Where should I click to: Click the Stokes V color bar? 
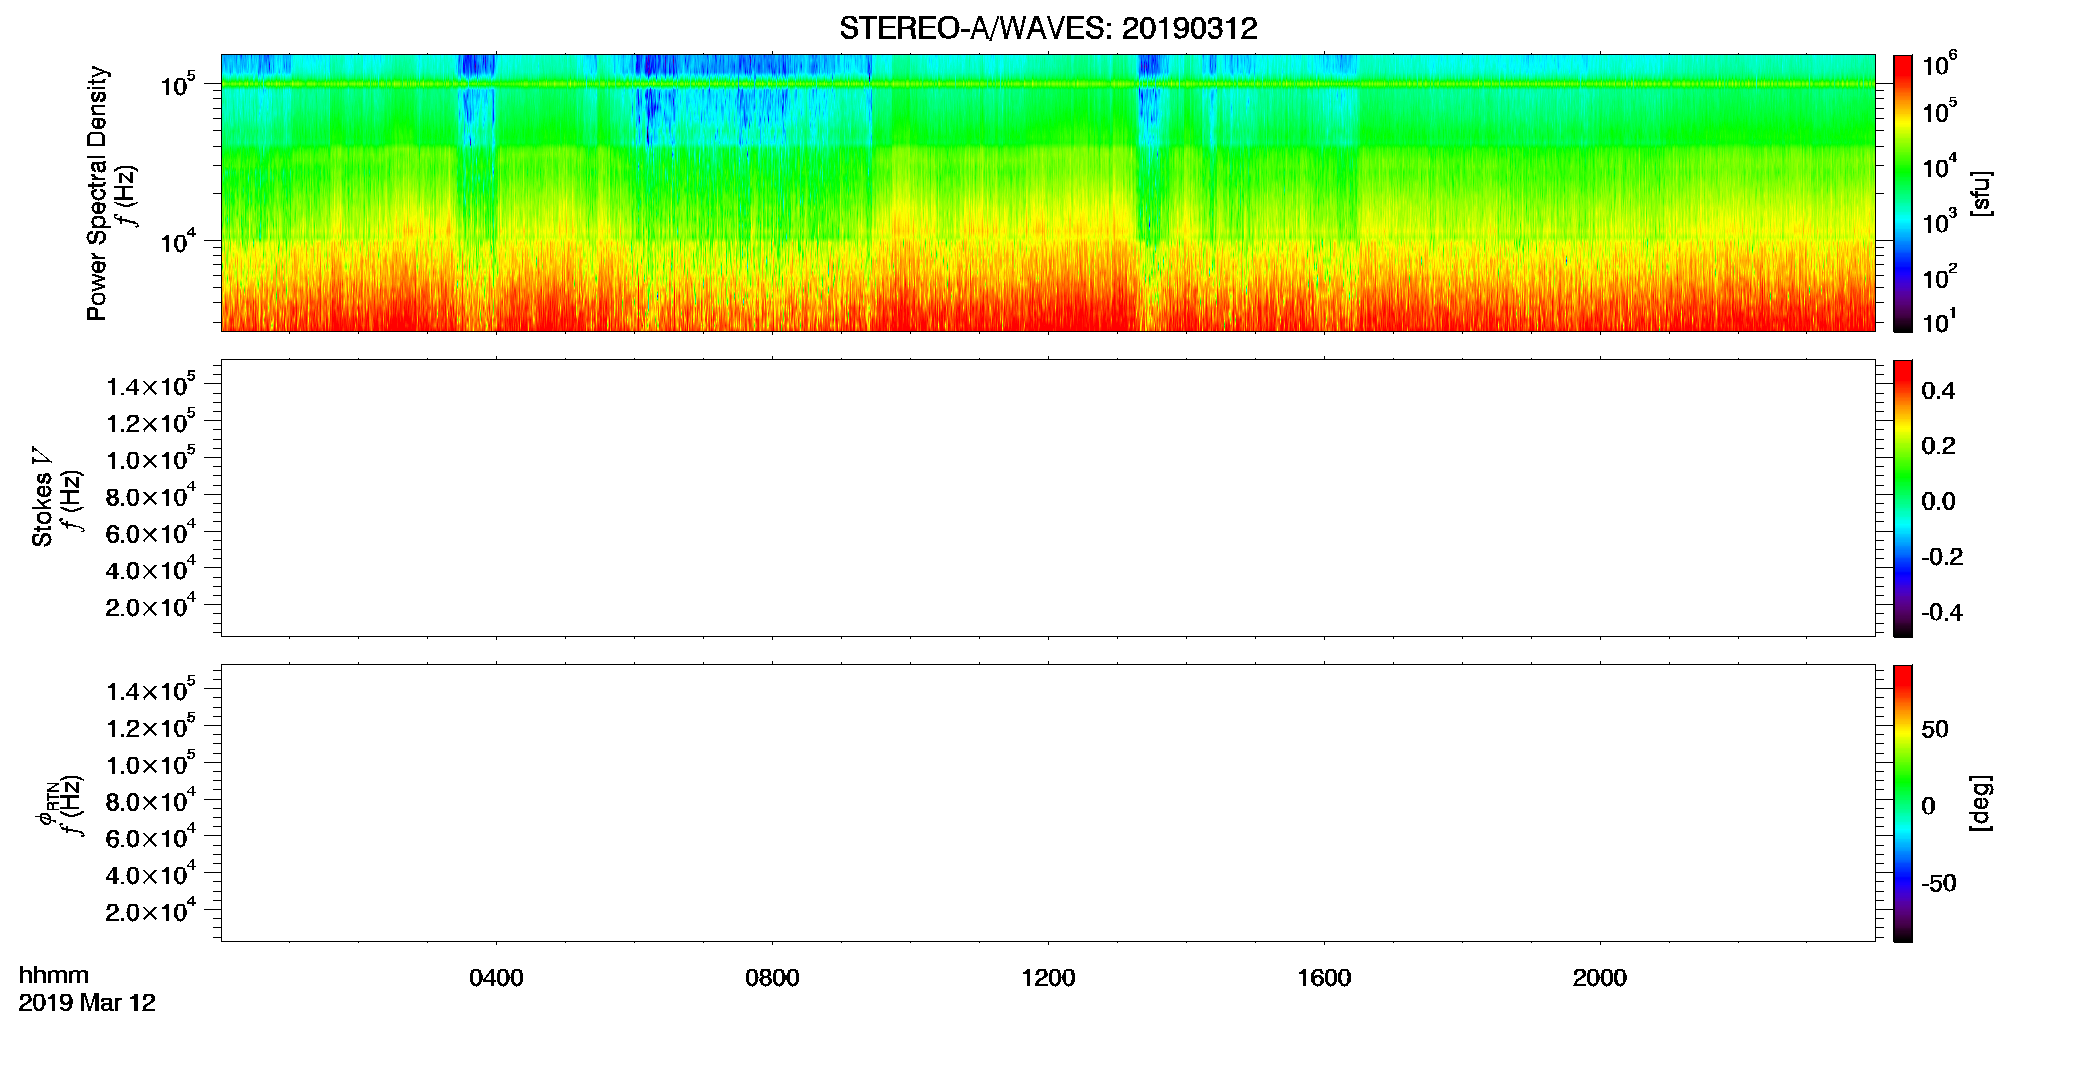(1903, 498)
